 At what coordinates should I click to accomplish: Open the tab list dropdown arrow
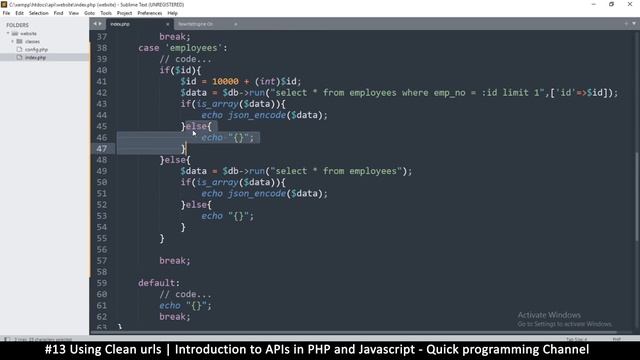(x=634, y=24)
